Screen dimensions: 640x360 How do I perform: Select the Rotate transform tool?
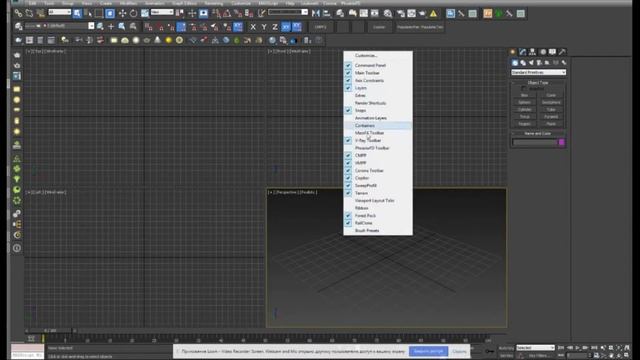133,13
